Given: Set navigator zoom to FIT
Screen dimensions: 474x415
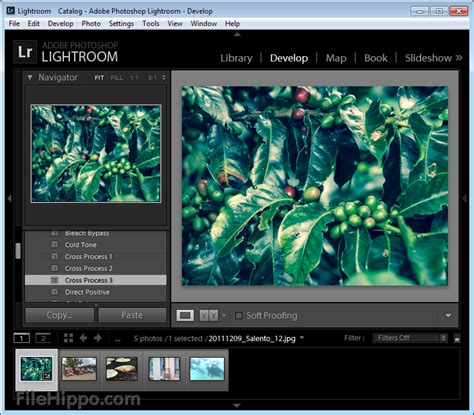Looking at the screenshot, I should (99, 78).
